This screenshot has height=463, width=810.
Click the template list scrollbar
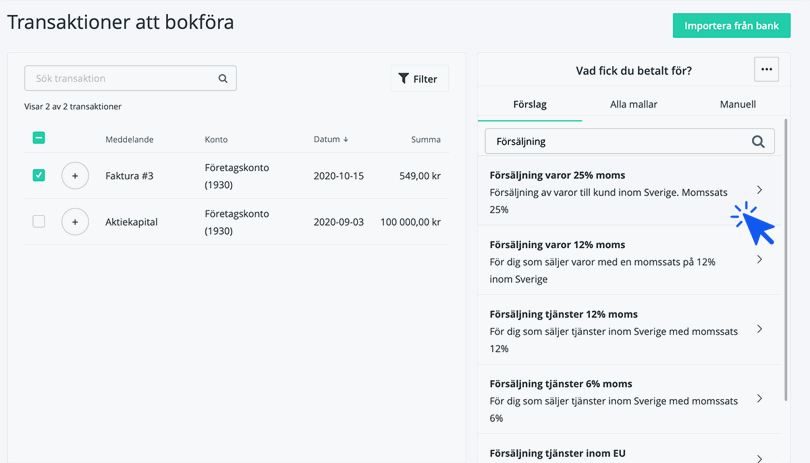click(x=786, y=259)
